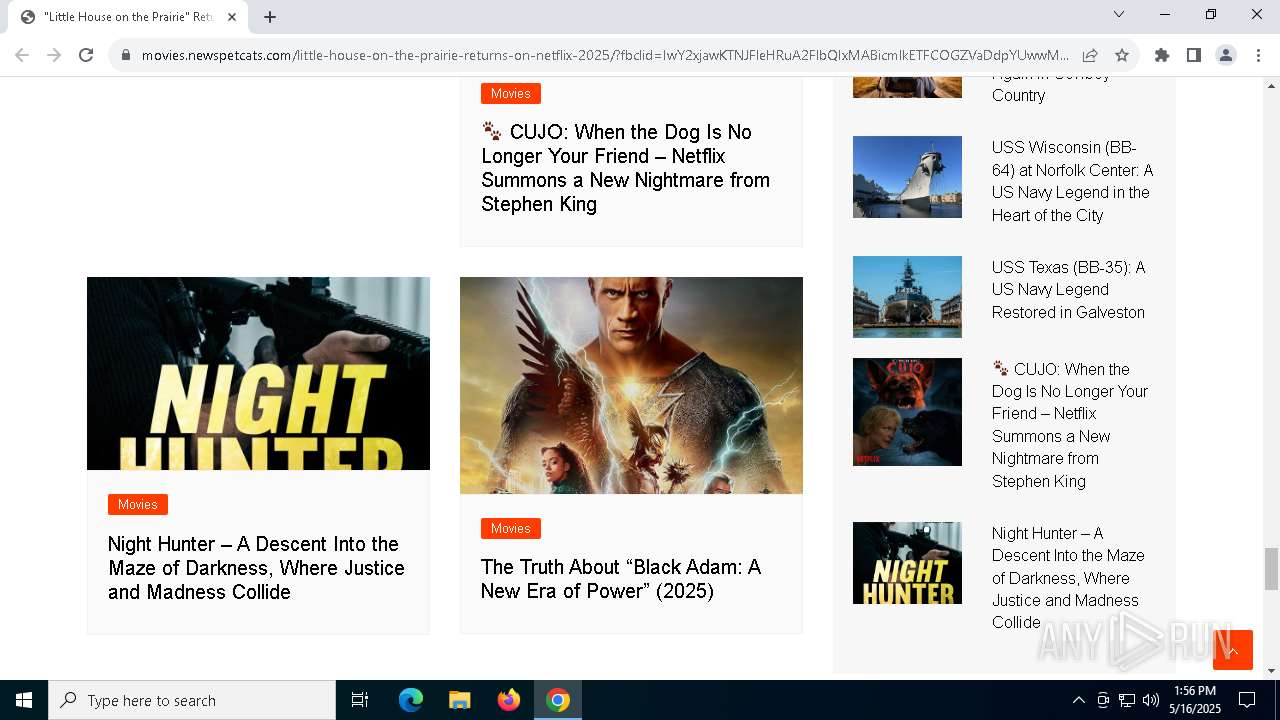Open Night Hunter sidebar article link
Viewport: 1280px width, 720px height.
coord(1068,578)
